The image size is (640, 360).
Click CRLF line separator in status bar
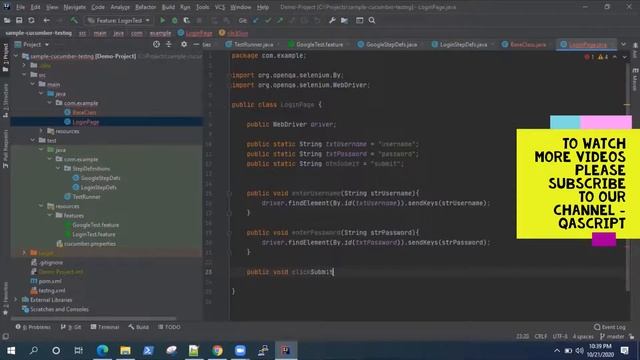pyautogui.click(x=540, y=336)
